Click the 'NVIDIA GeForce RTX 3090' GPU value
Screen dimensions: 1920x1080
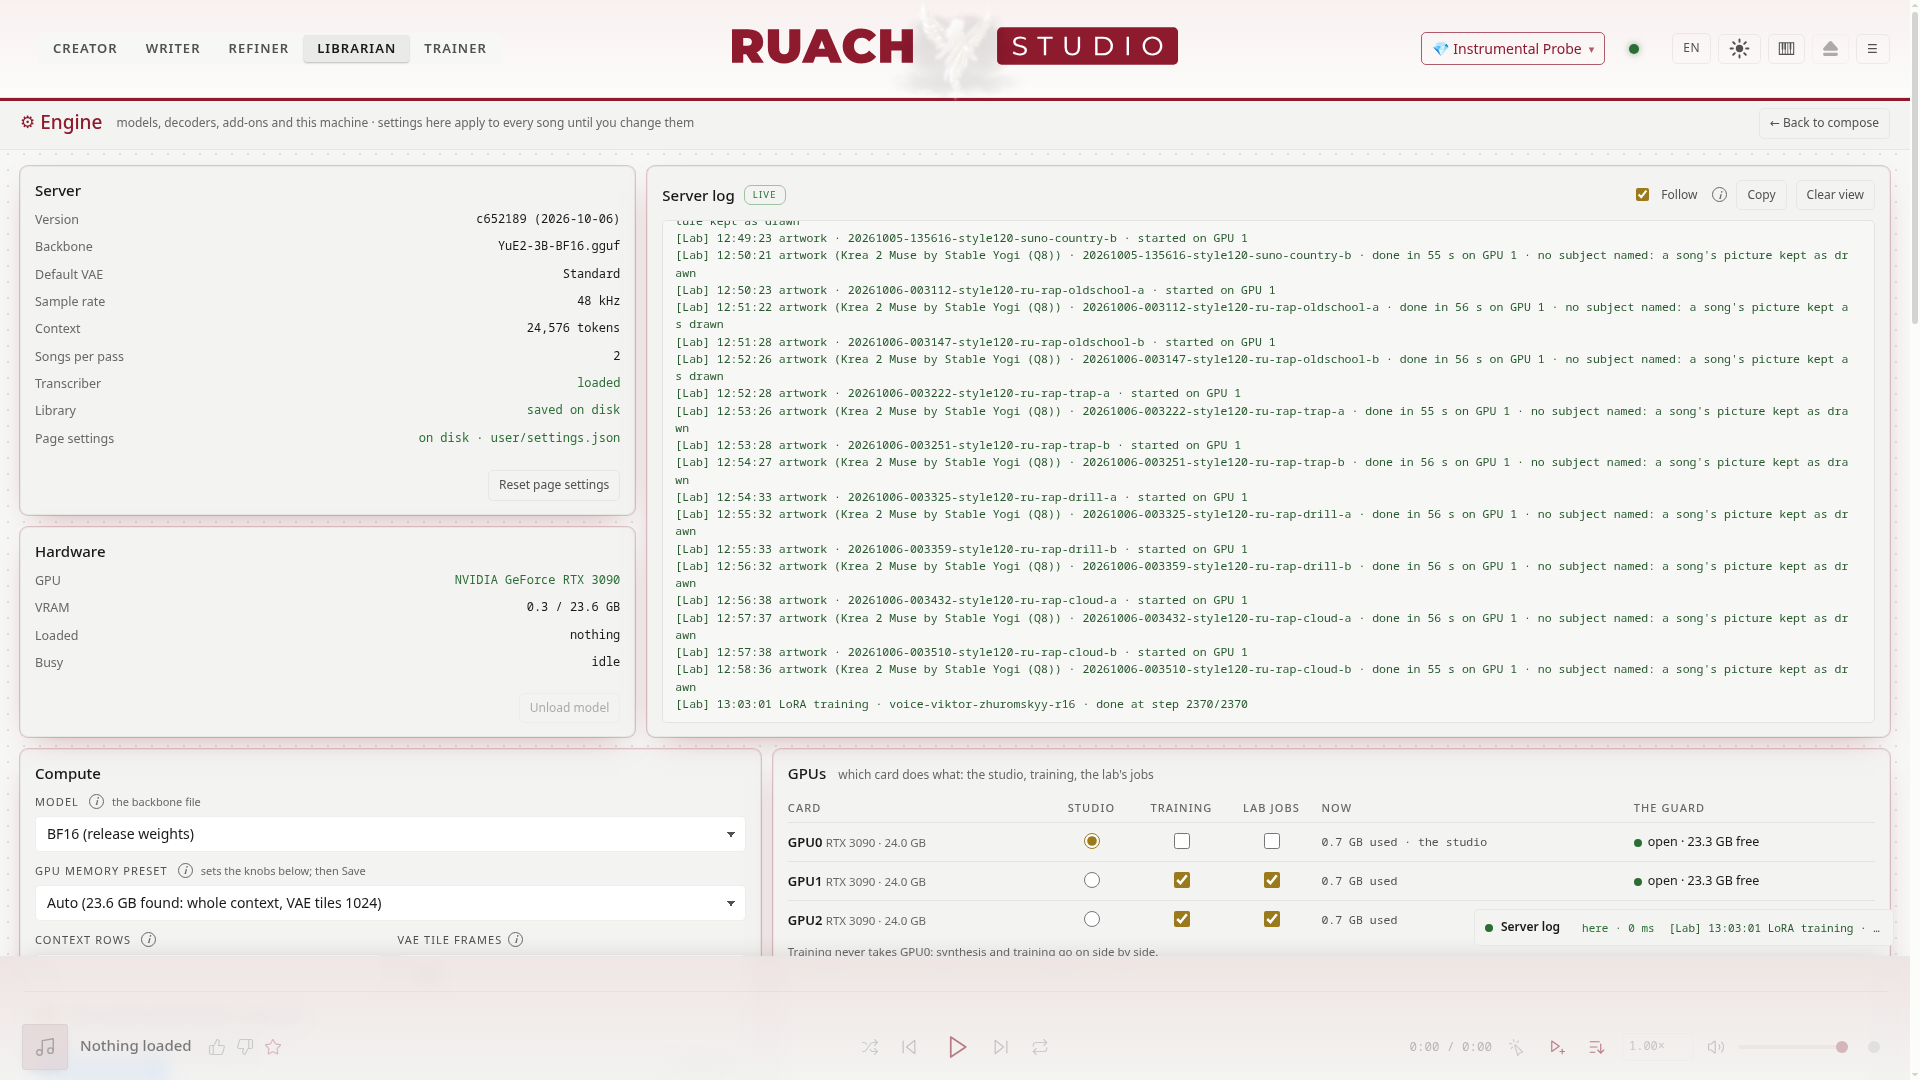coord(537,580)
